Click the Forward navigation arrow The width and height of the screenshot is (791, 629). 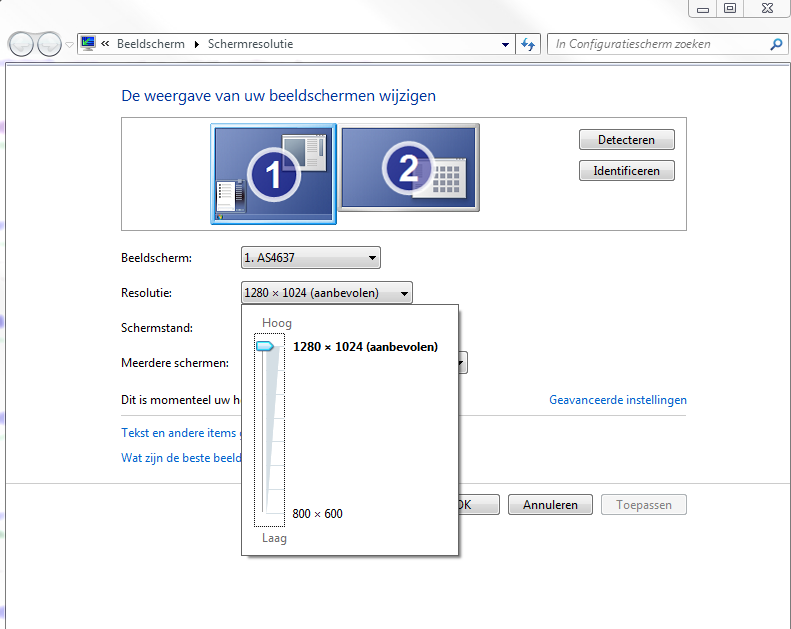coord(49,44)
